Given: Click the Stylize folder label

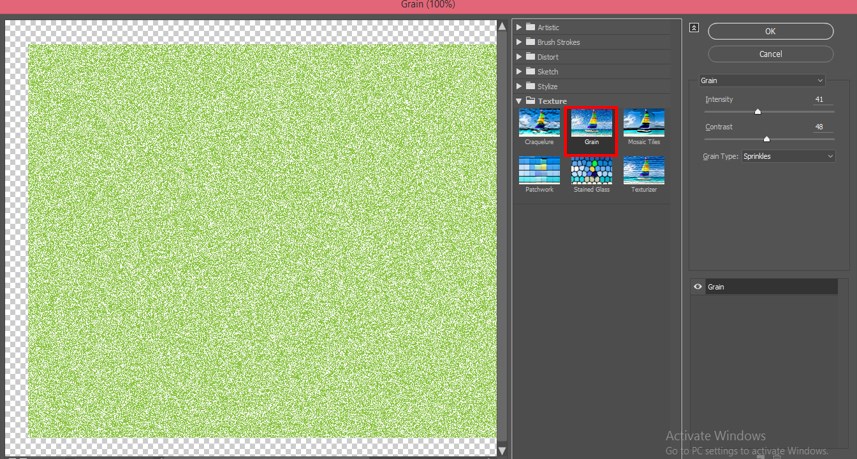Looking at the screenshot, I should coord(547,86).
